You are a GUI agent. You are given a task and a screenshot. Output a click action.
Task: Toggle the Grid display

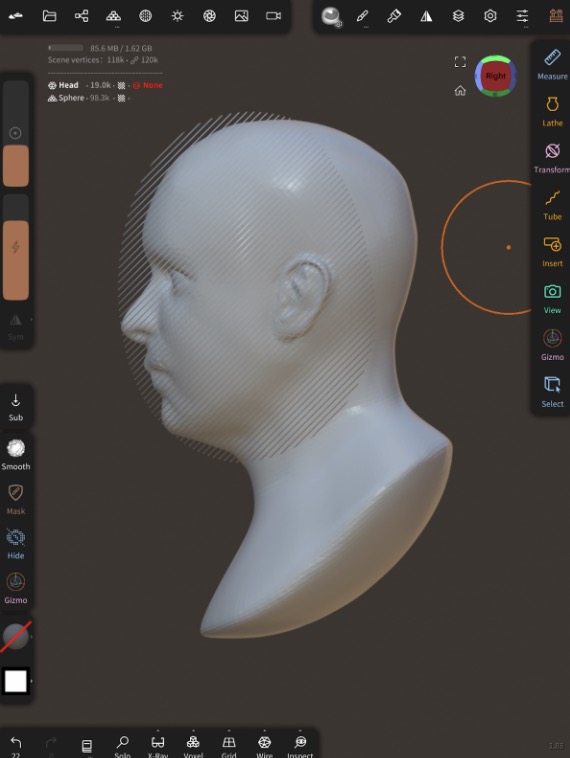tap(229, 745)
